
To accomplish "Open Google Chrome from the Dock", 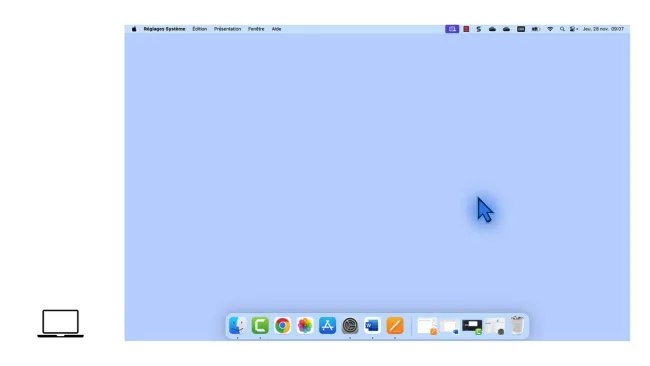I will pyautogui.click(x=282, y=325).
